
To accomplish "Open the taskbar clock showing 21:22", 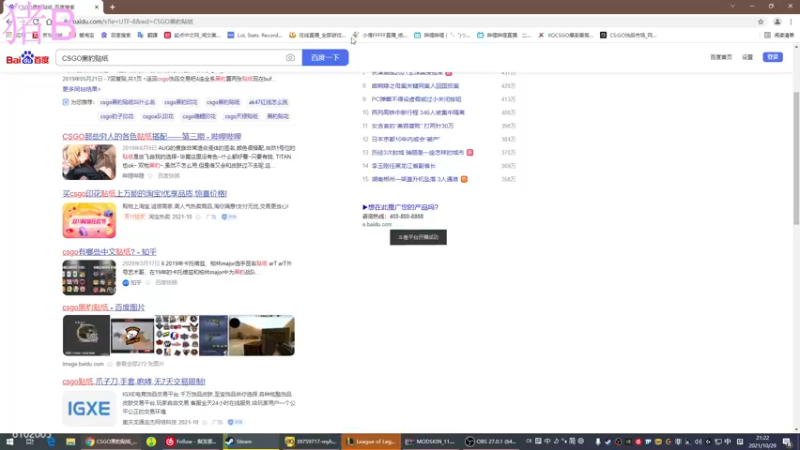I will tap(762, 441).
